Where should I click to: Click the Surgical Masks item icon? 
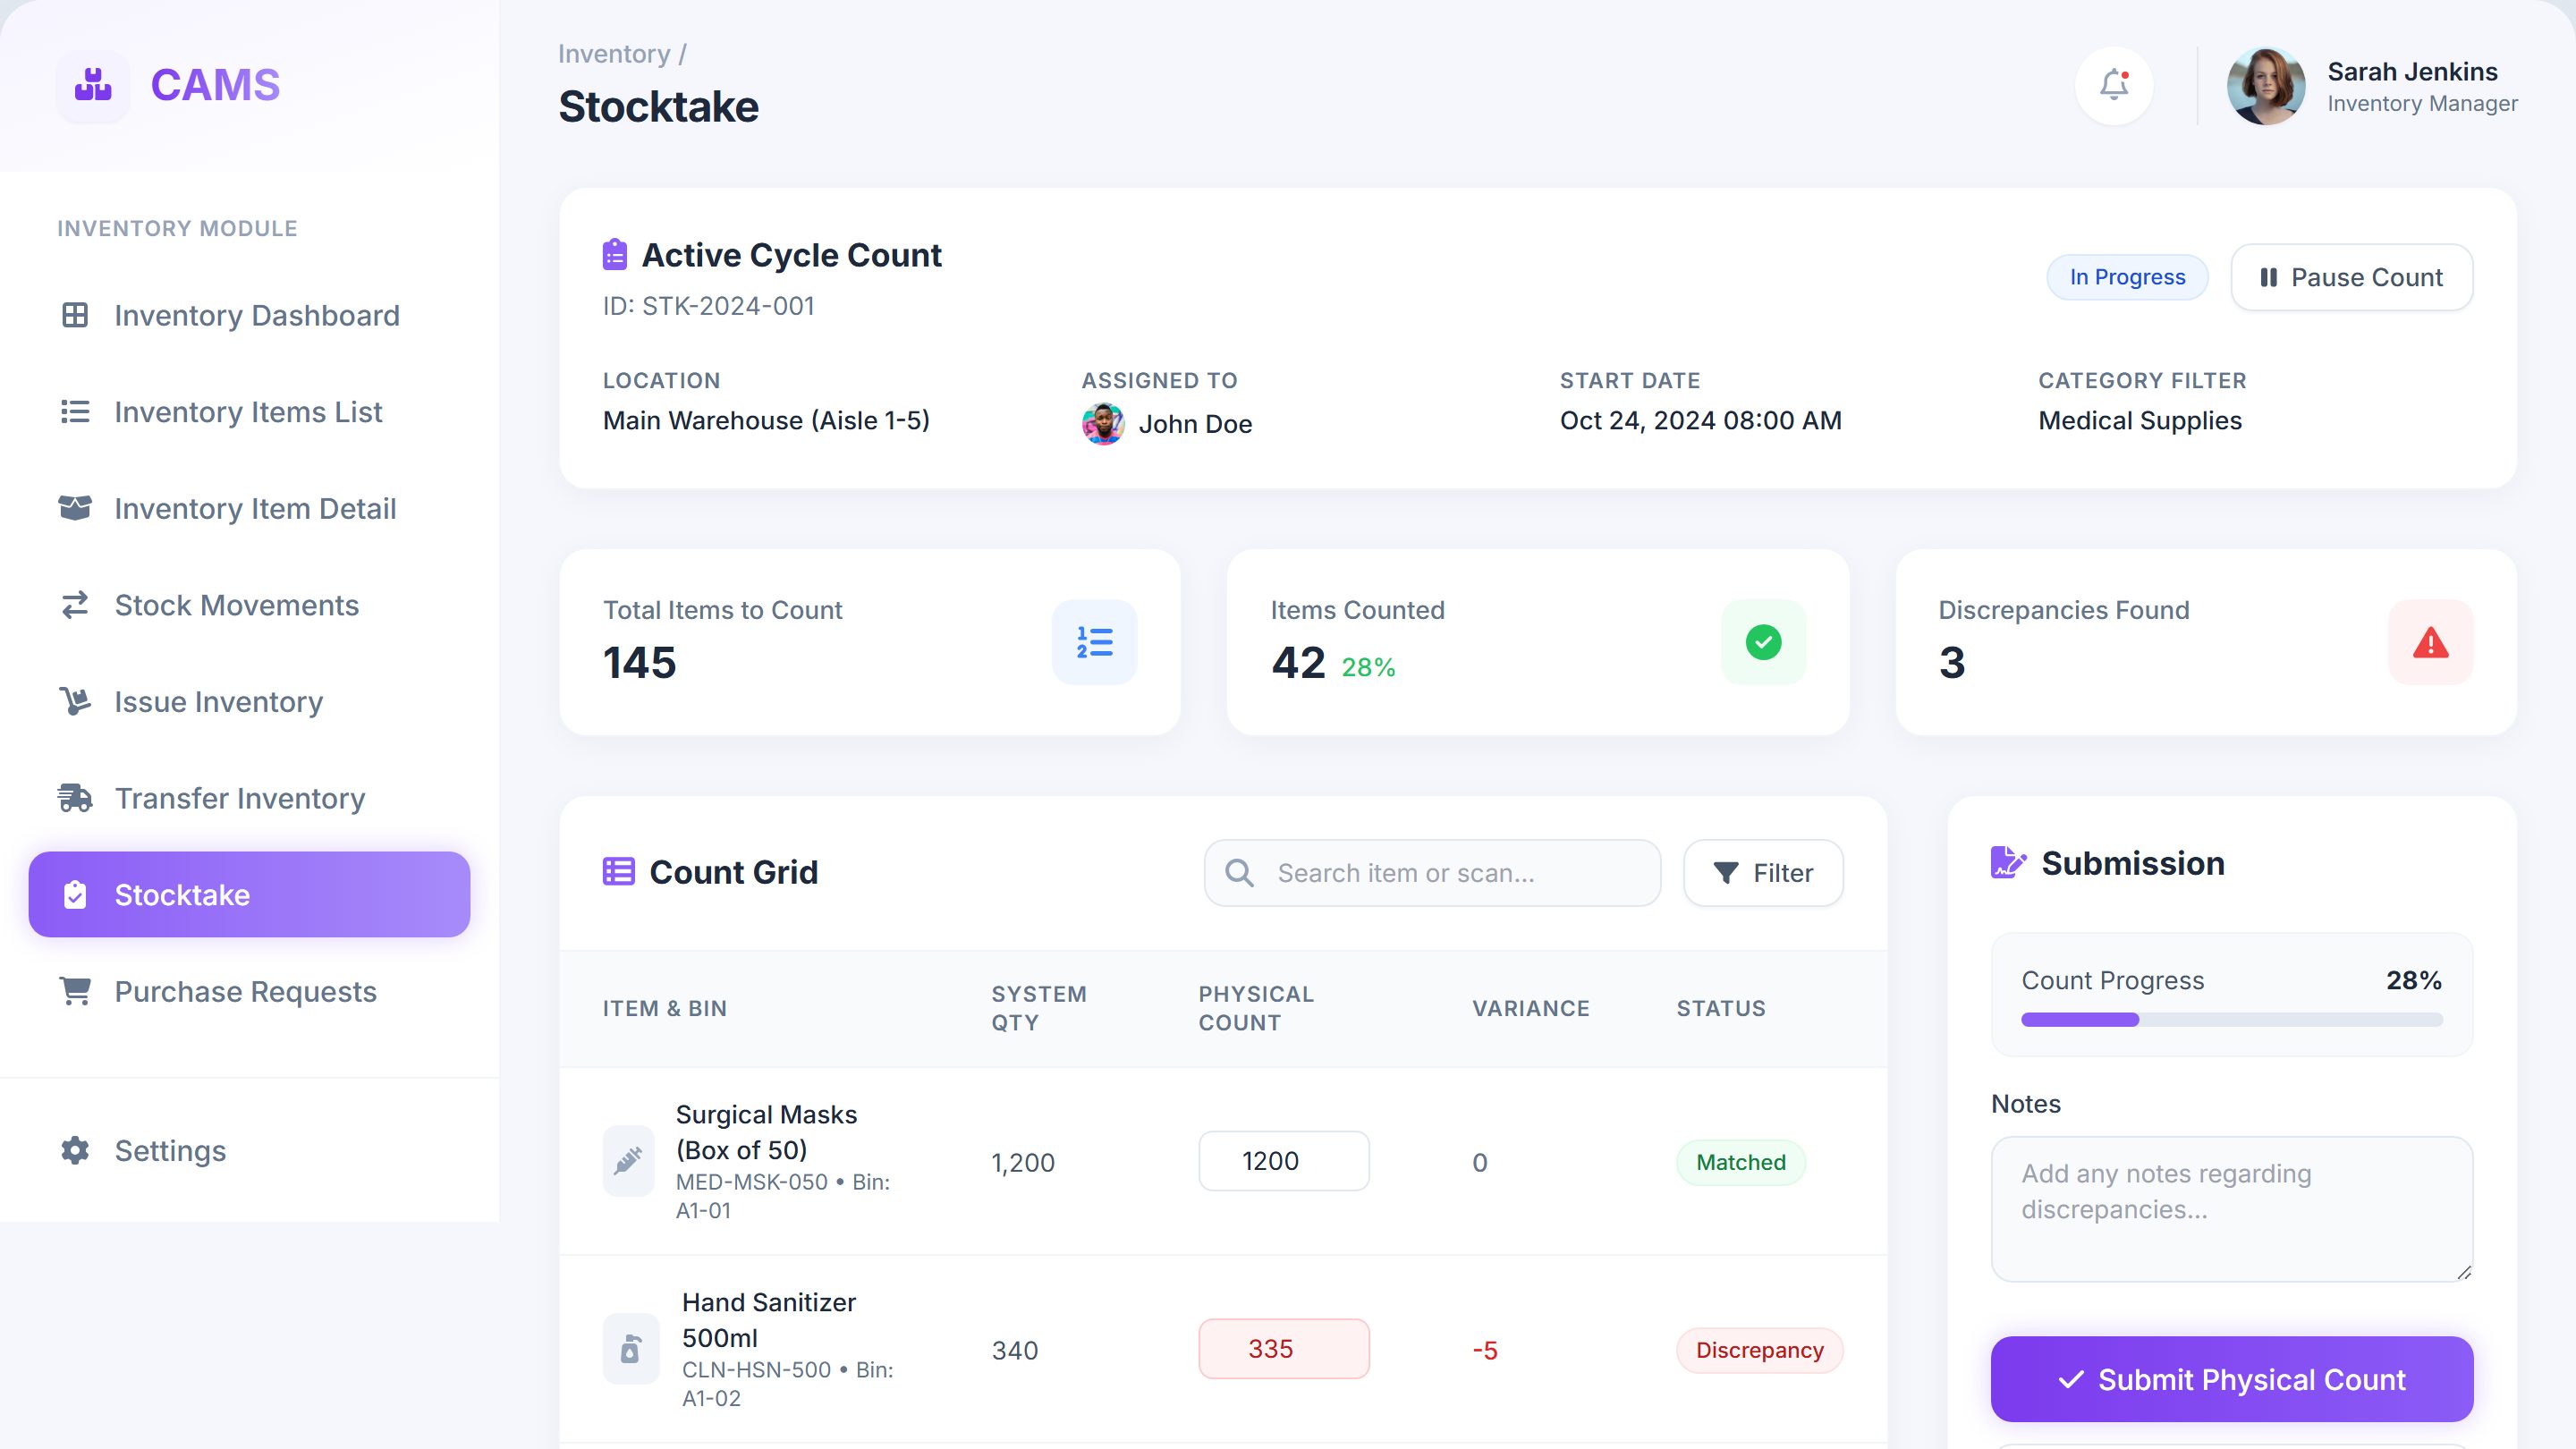tap(628, 1161)
